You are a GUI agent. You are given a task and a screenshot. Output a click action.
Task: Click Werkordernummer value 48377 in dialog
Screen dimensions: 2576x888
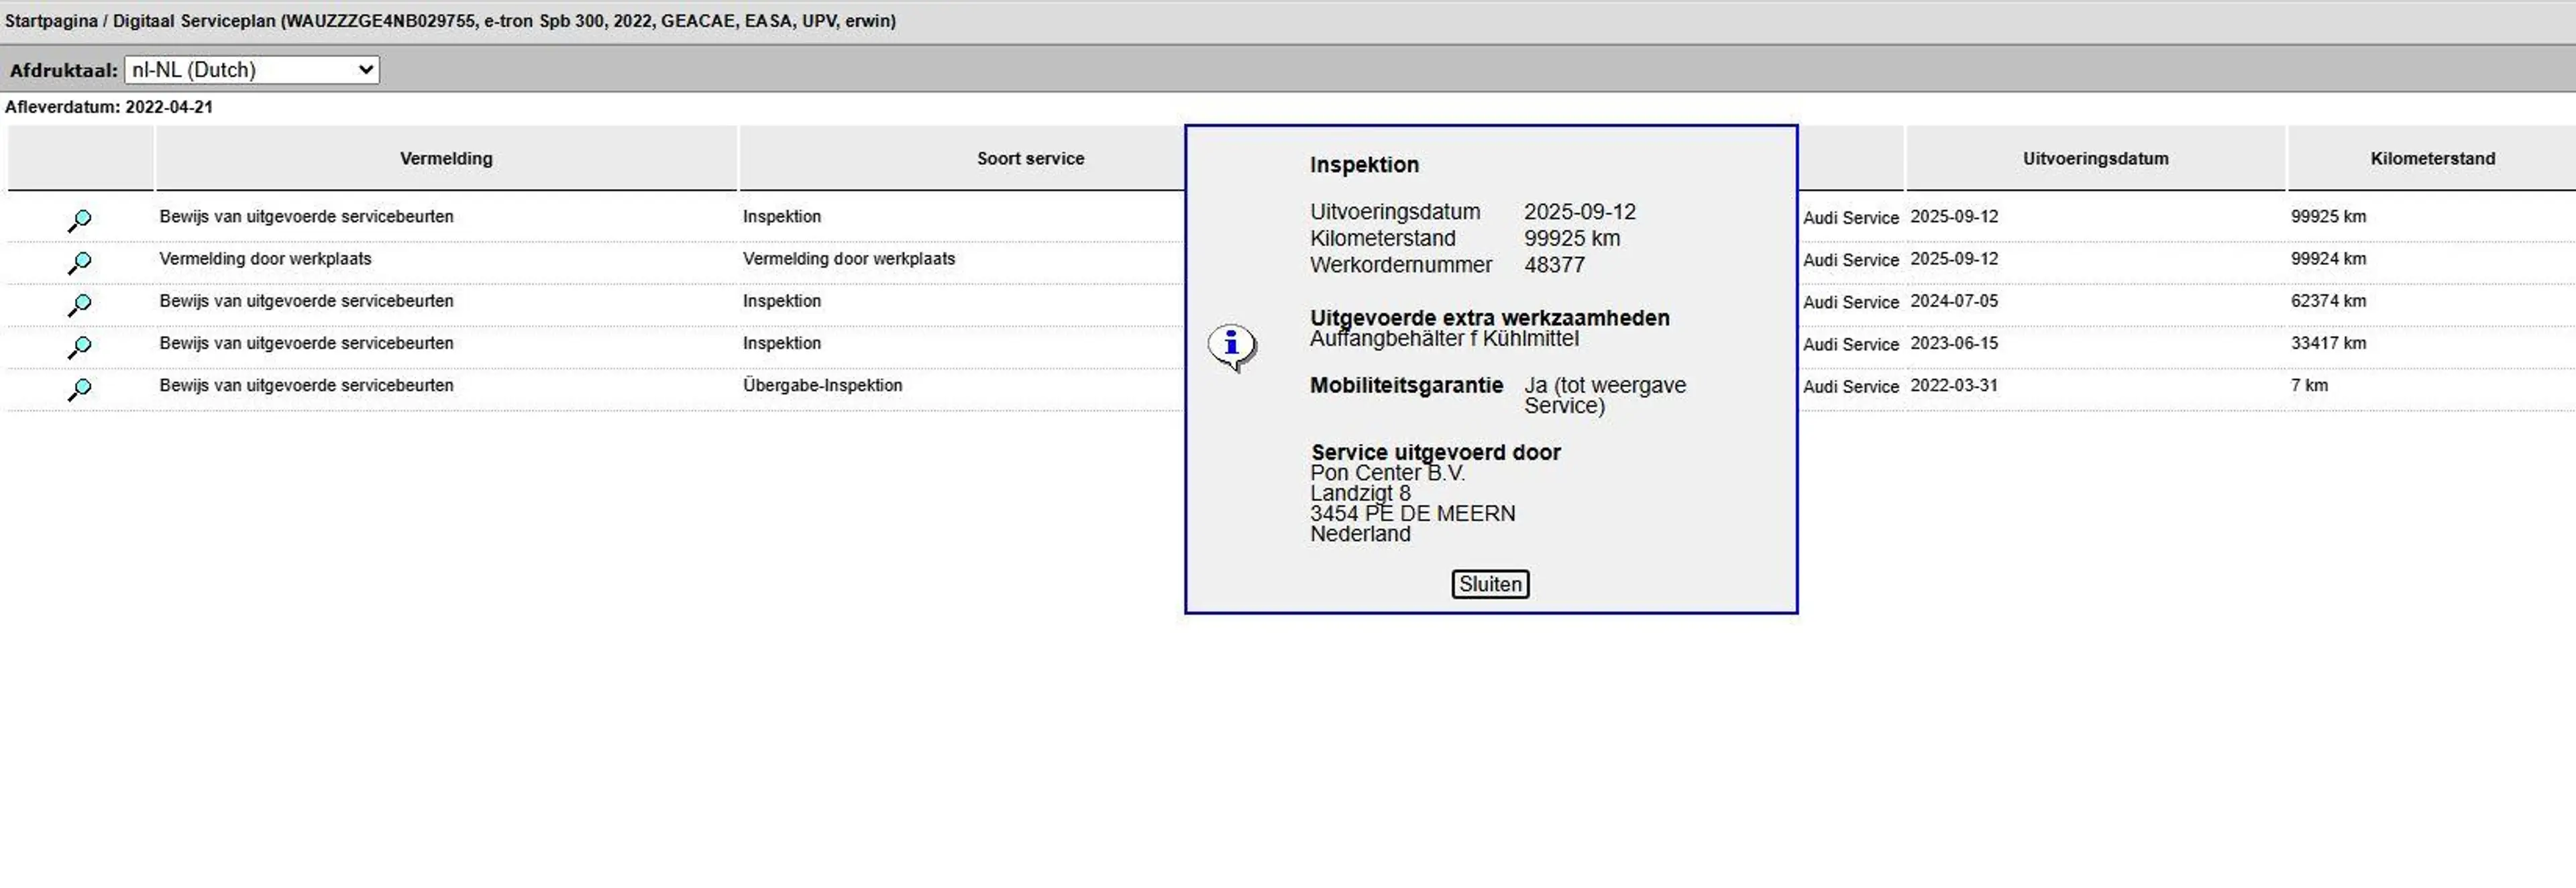(1554, 265)
